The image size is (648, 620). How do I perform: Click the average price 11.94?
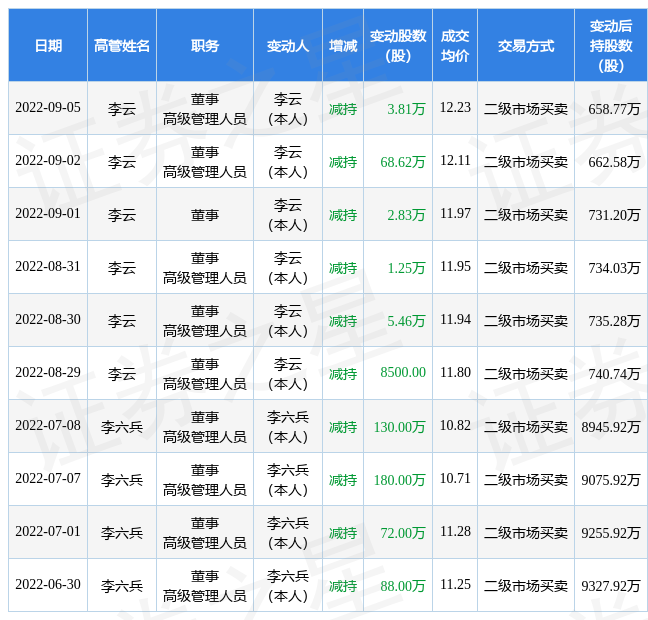pos(455,320)
